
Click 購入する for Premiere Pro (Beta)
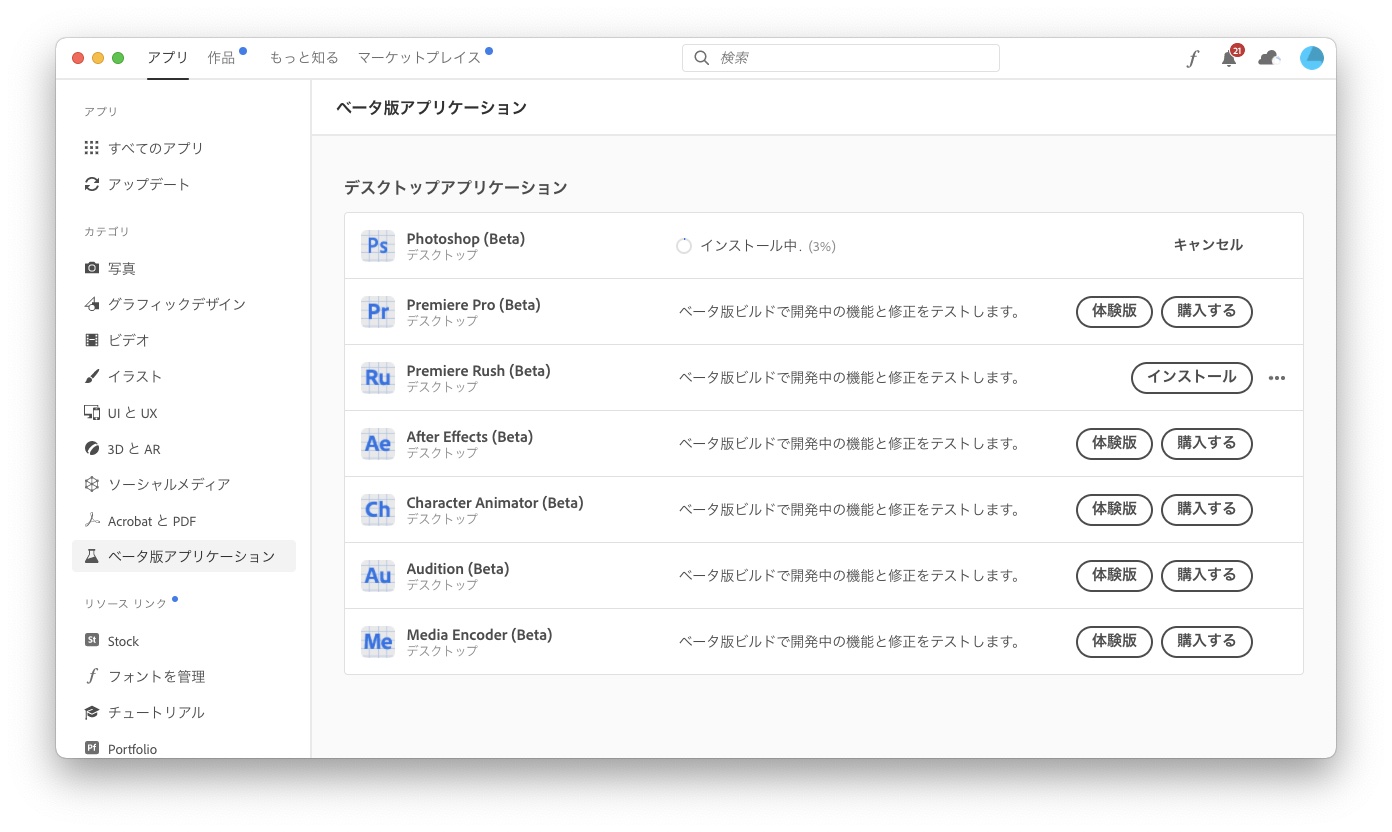point(1207,311)
